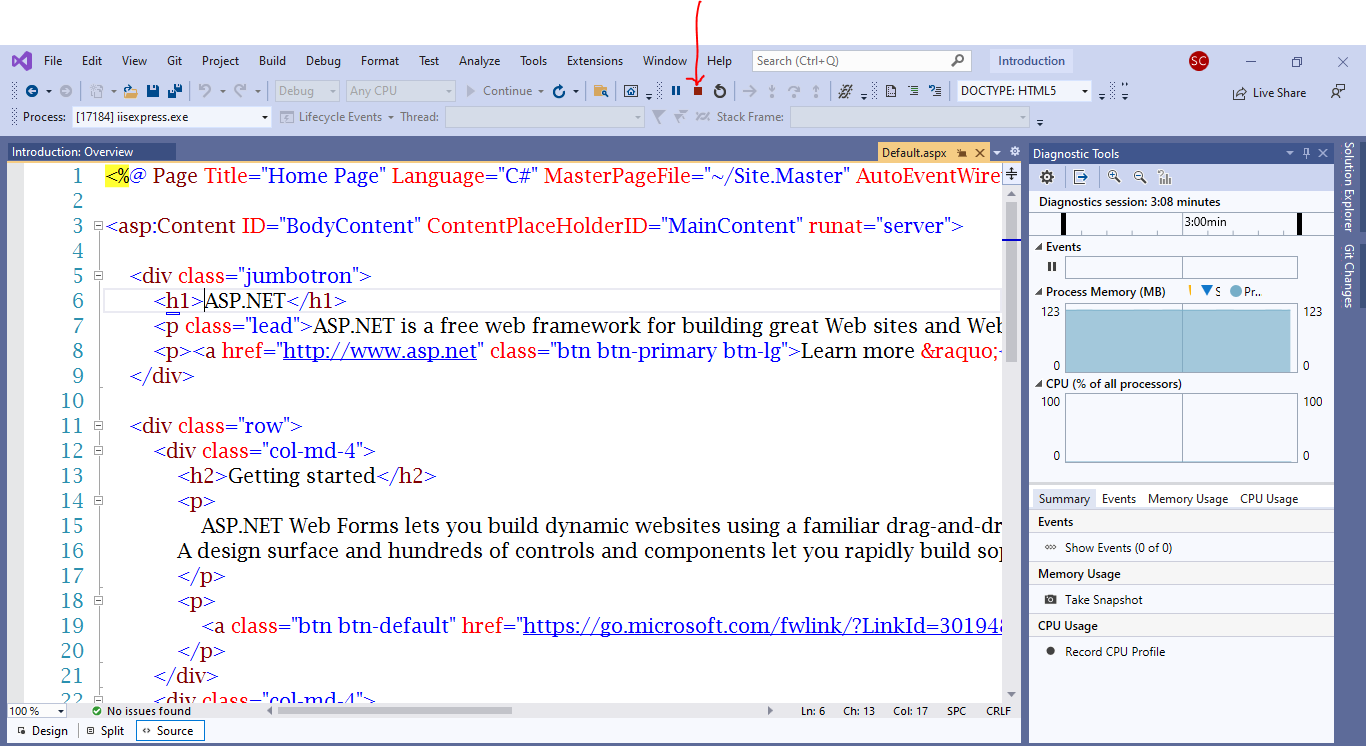The width and height of the screenshot is (1366, 746).
Task: Collapse the paragraph region at line 14
Action: tap(98, 501)
